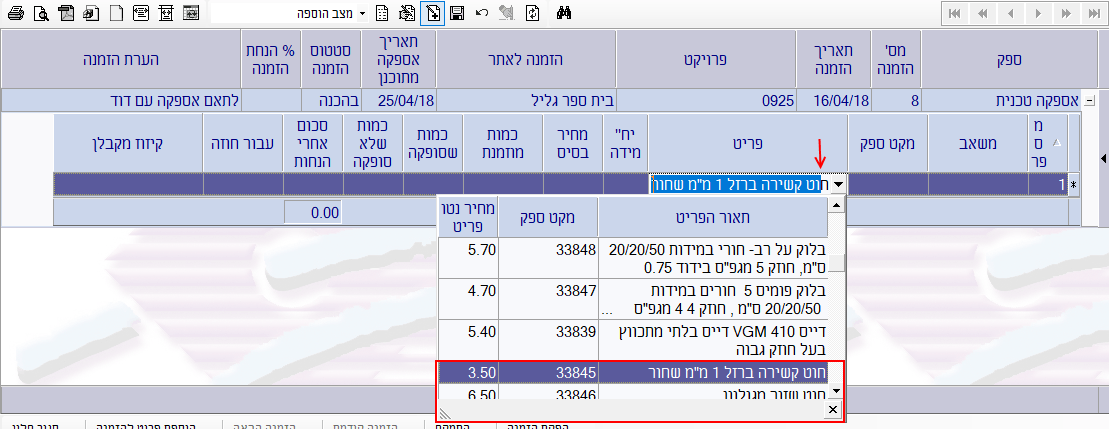Jump to the first record

tap(955, 13)
